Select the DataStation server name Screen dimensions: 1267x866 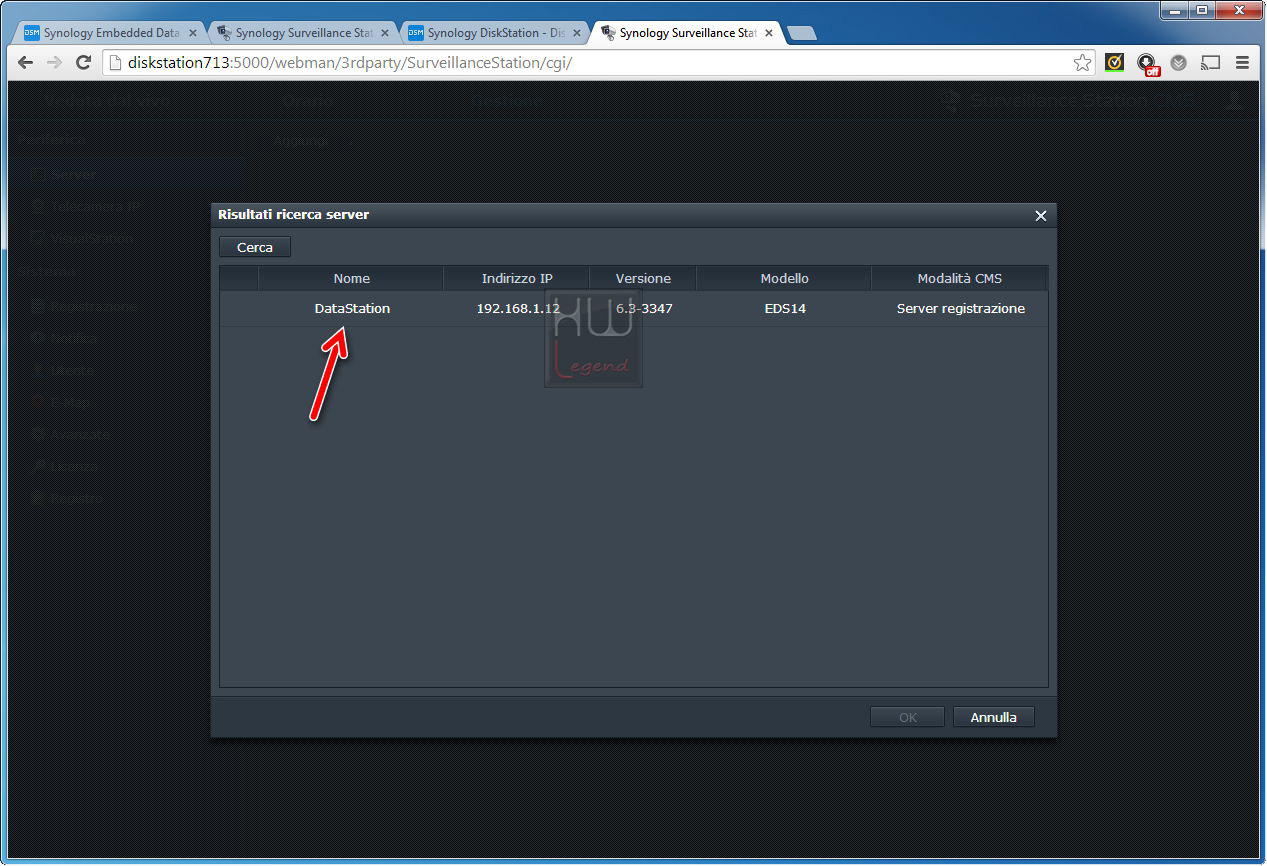point(352,309)
